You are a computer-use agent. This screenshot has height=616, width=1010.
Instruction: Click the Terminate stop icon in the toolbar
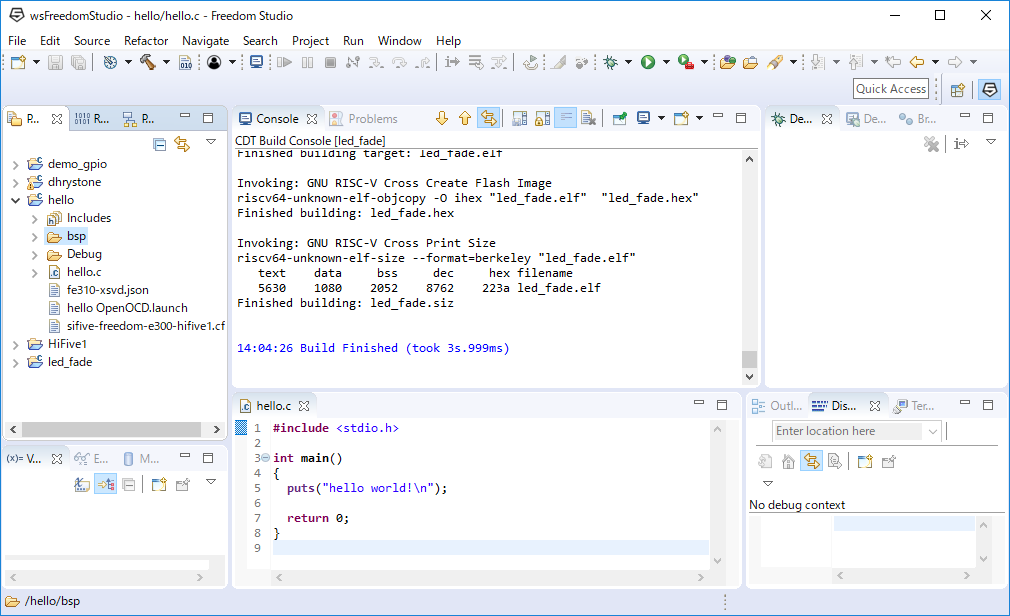330,63
